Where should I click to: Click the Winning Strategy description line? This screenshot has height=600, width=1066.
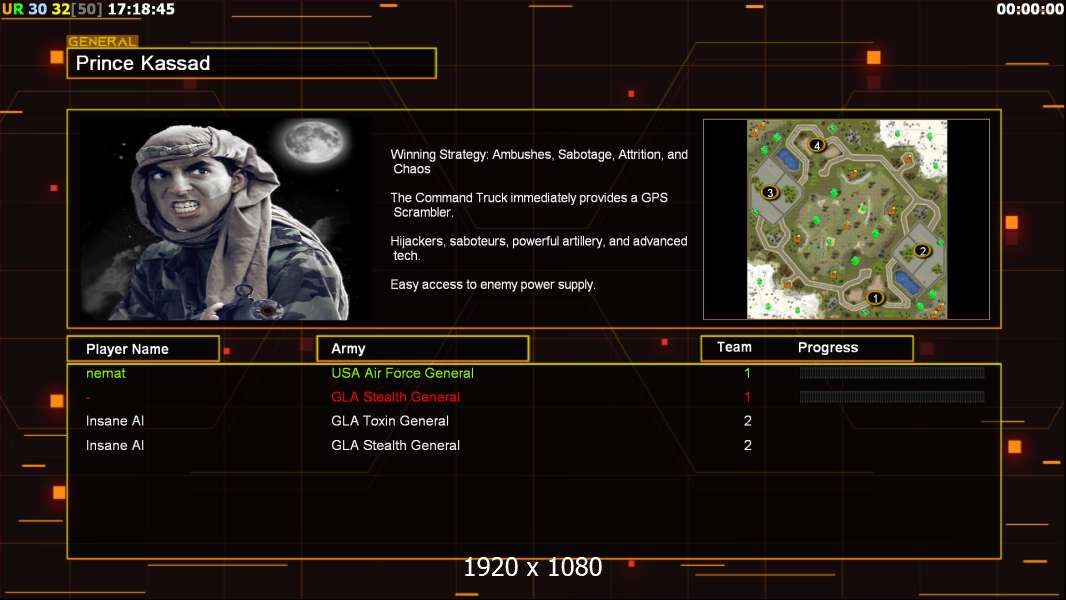tap(538, 162)
